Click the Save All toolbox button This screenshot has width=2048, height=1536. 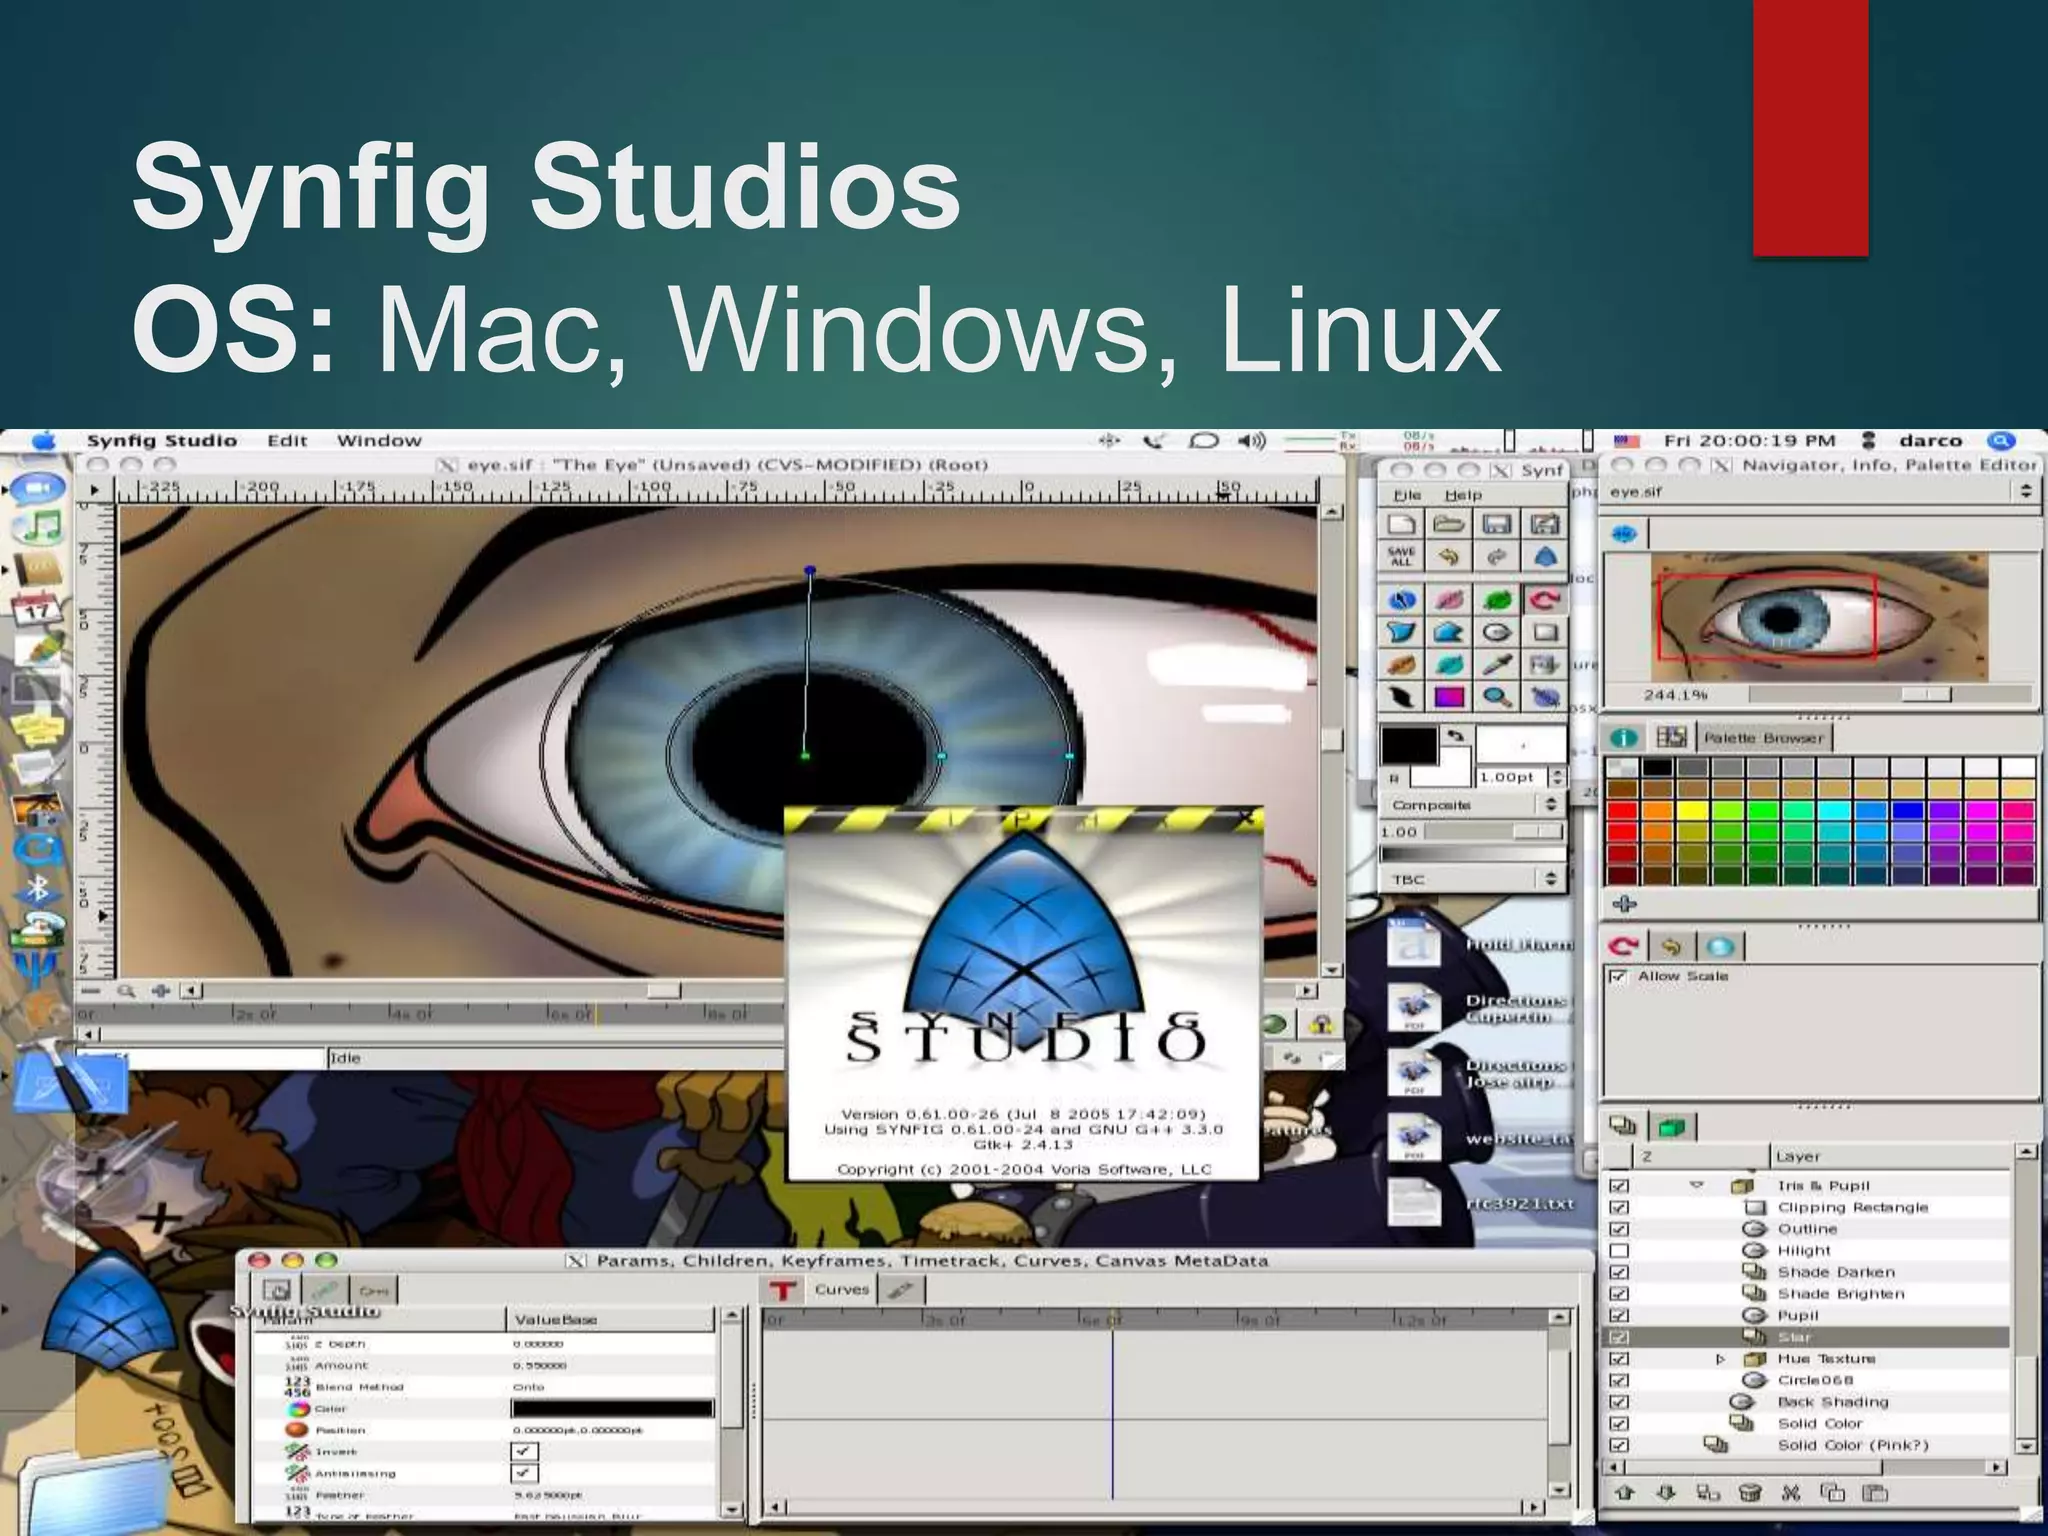click(x=1401, y=557)
